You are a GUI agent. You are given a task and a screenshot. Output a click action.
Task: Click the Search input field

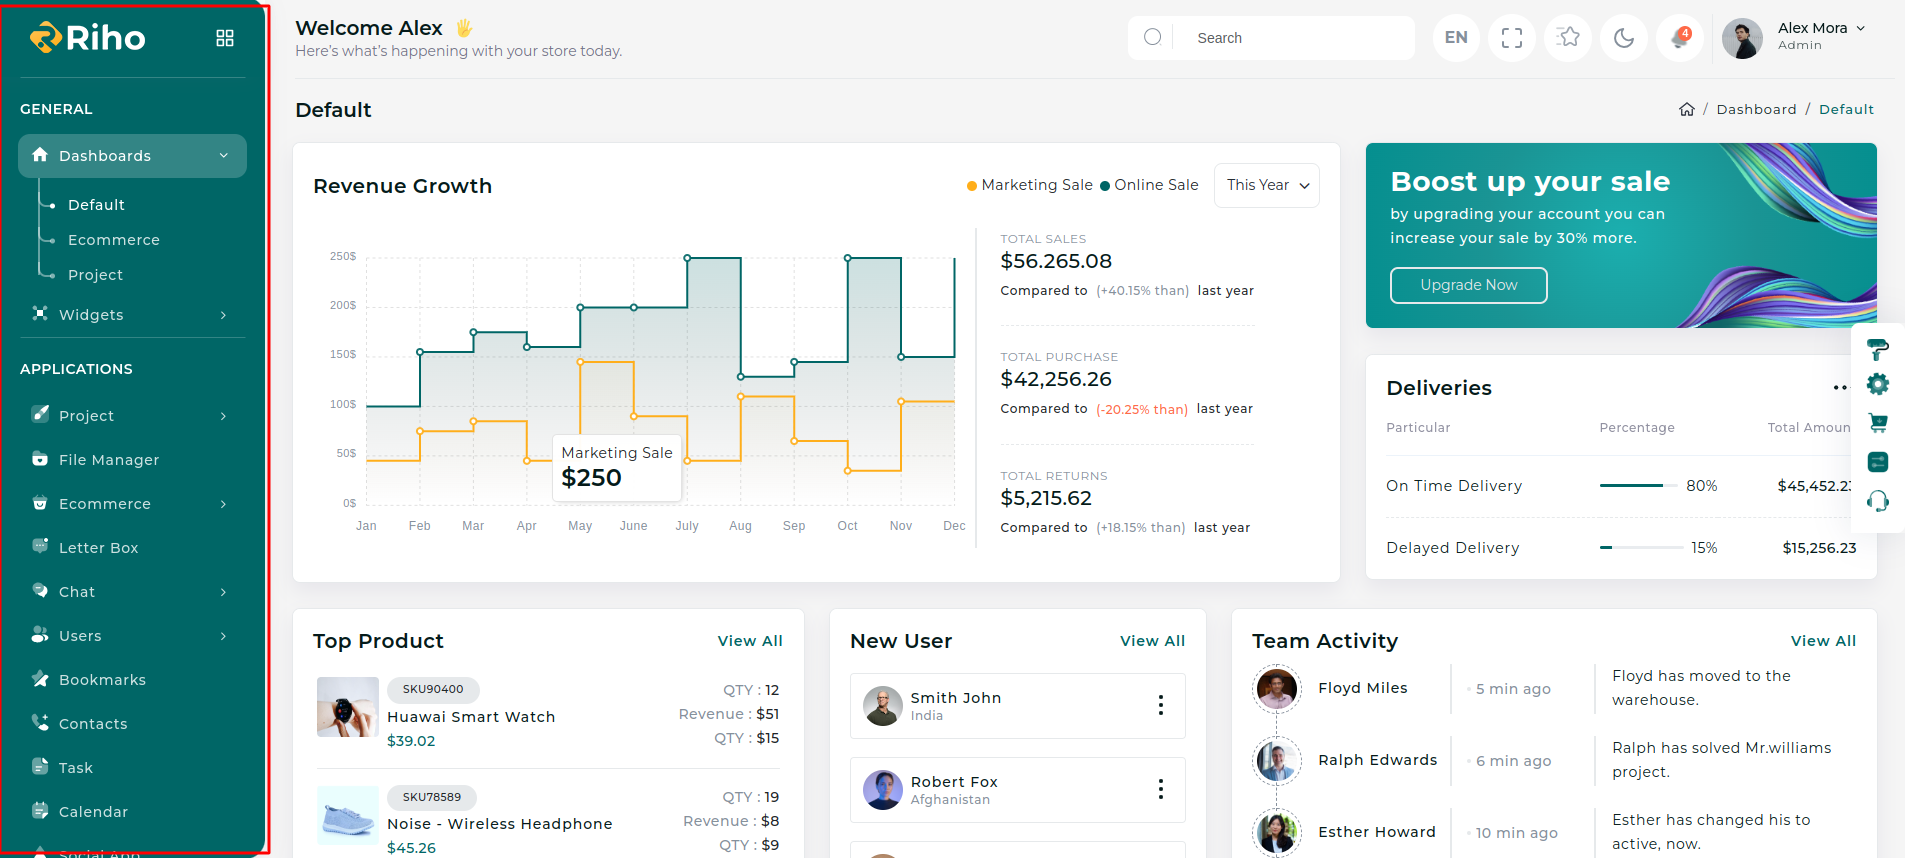1290,38
